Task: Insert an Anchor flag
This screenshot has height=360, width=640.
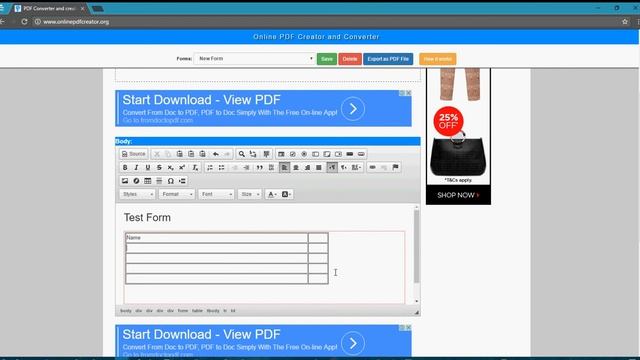Action: [395, 167]
